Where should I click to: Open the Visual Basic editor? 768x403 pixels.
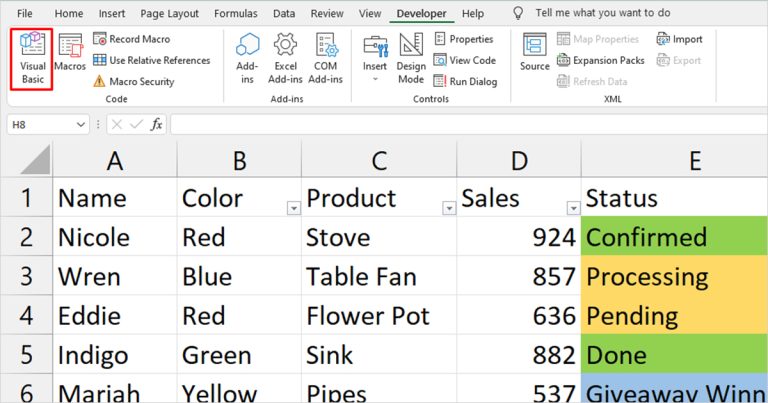32,58
